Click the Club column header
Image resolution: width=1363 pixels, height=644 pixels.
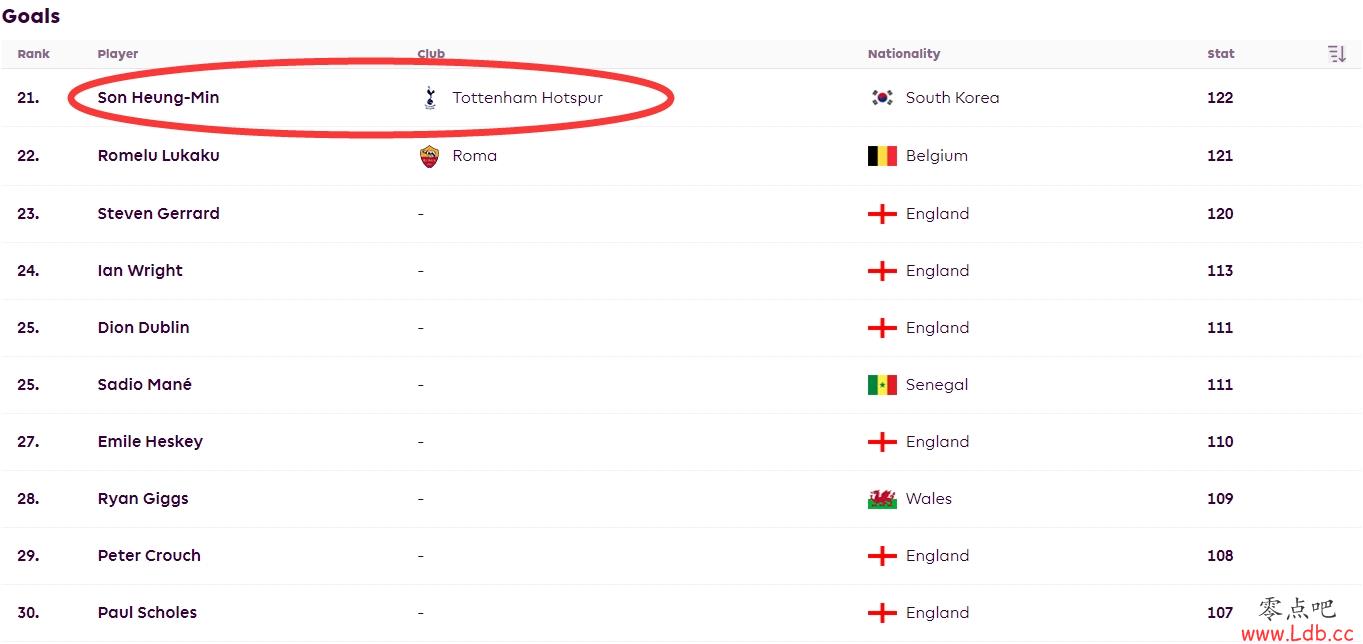point(431,54)
